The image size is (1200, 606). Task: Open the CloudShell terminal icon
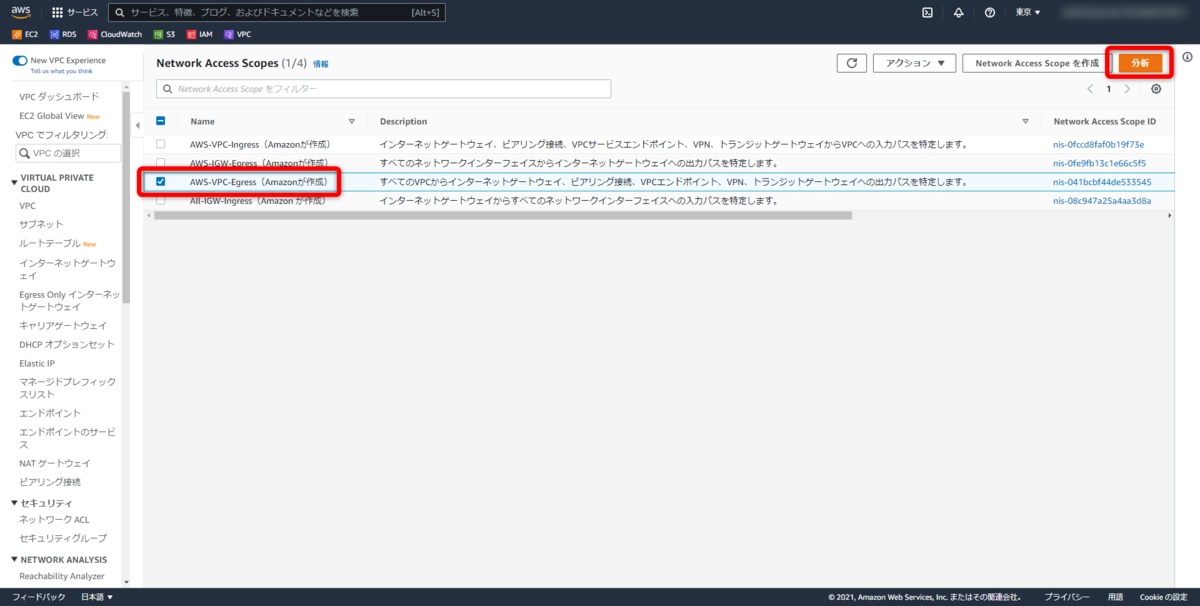point(927,13)
